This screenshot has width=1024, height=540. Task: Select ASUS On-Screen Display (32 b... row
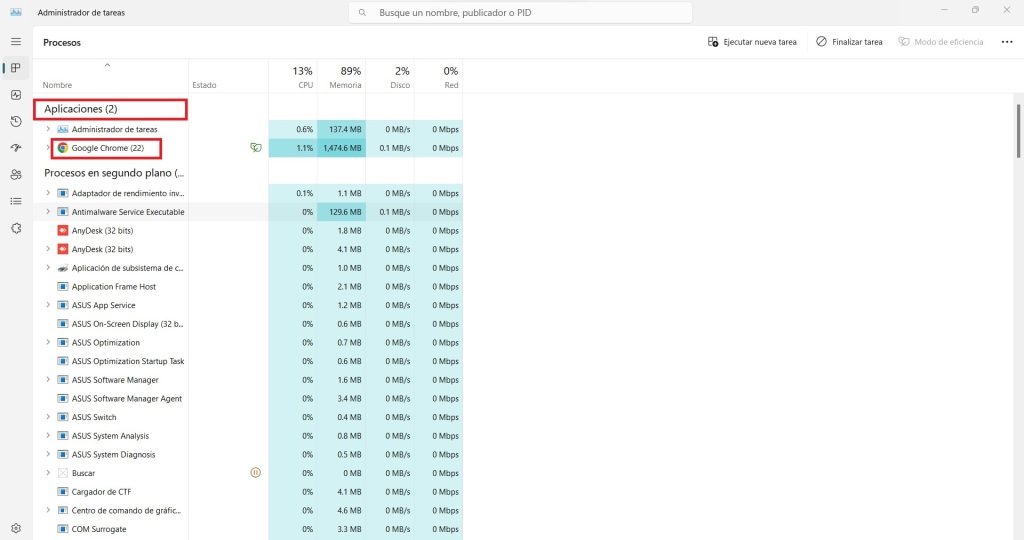(x=248, y=324)
